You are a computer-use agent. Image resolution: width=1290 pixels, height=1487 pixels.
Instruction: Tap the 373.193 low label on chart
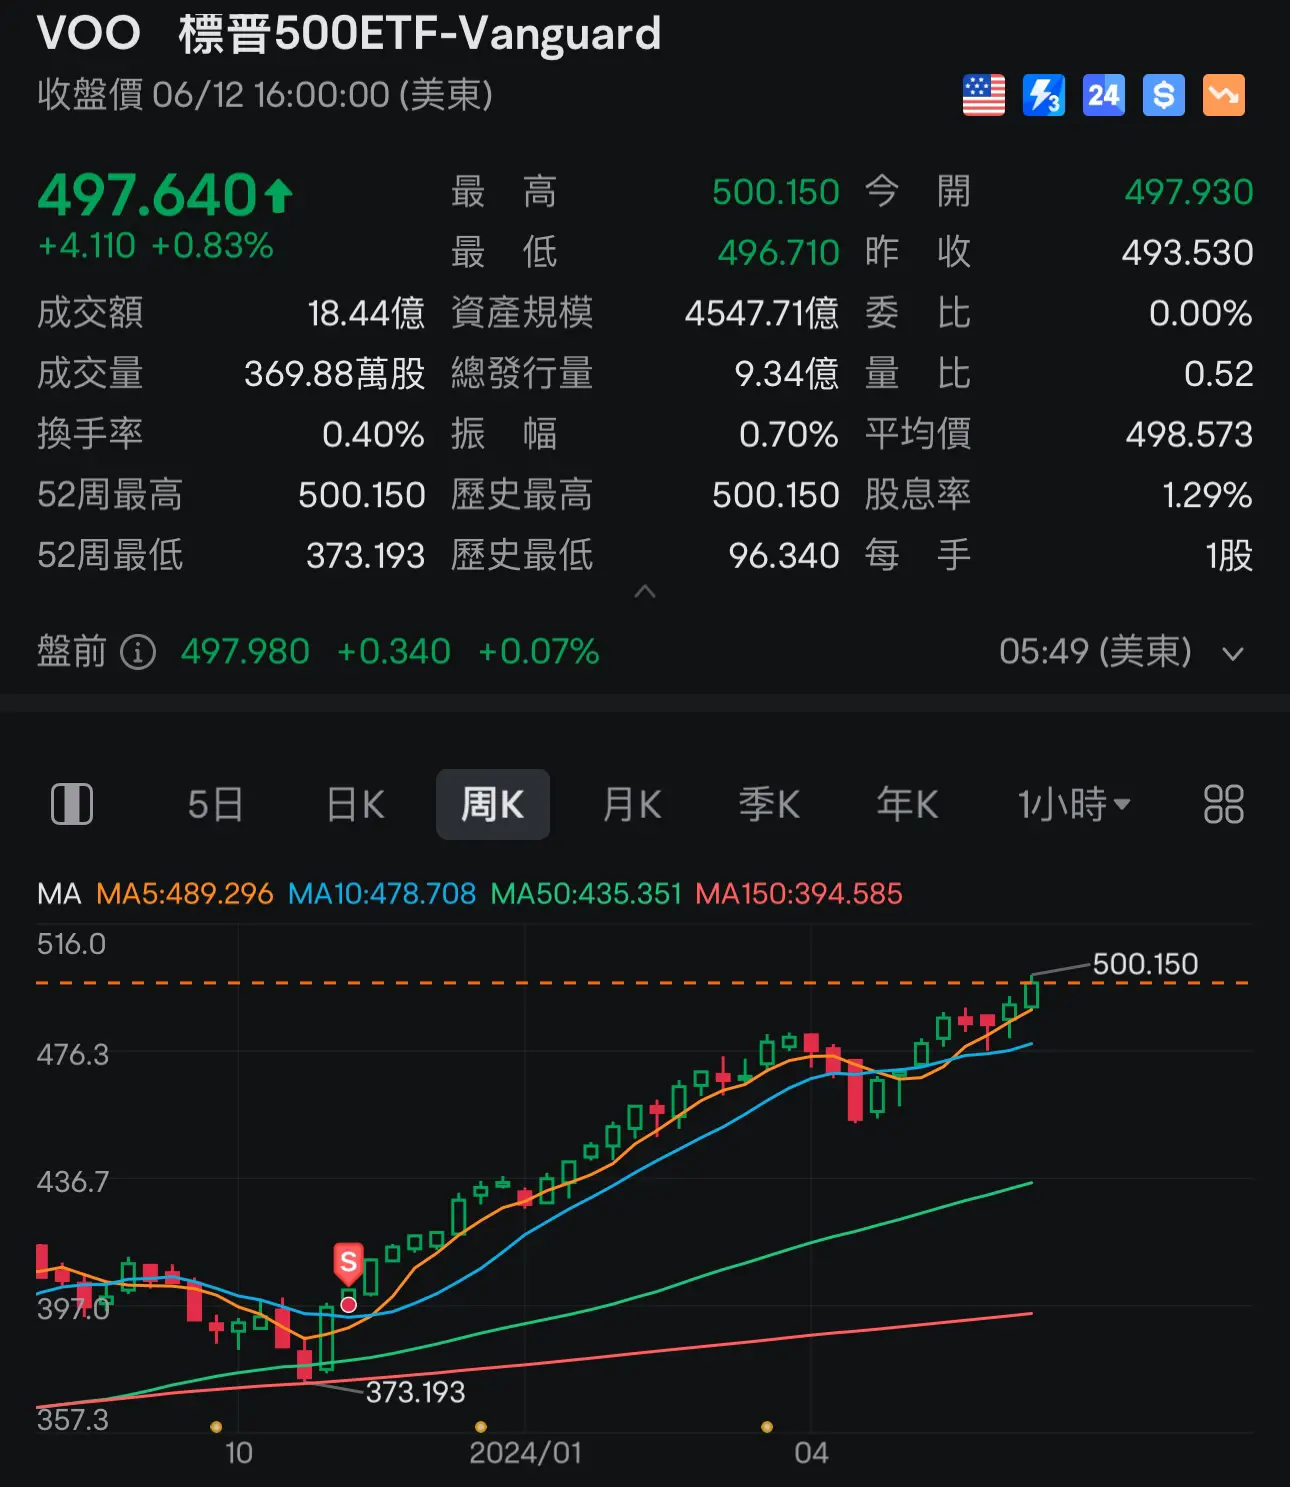click(x=415, y=1392)
